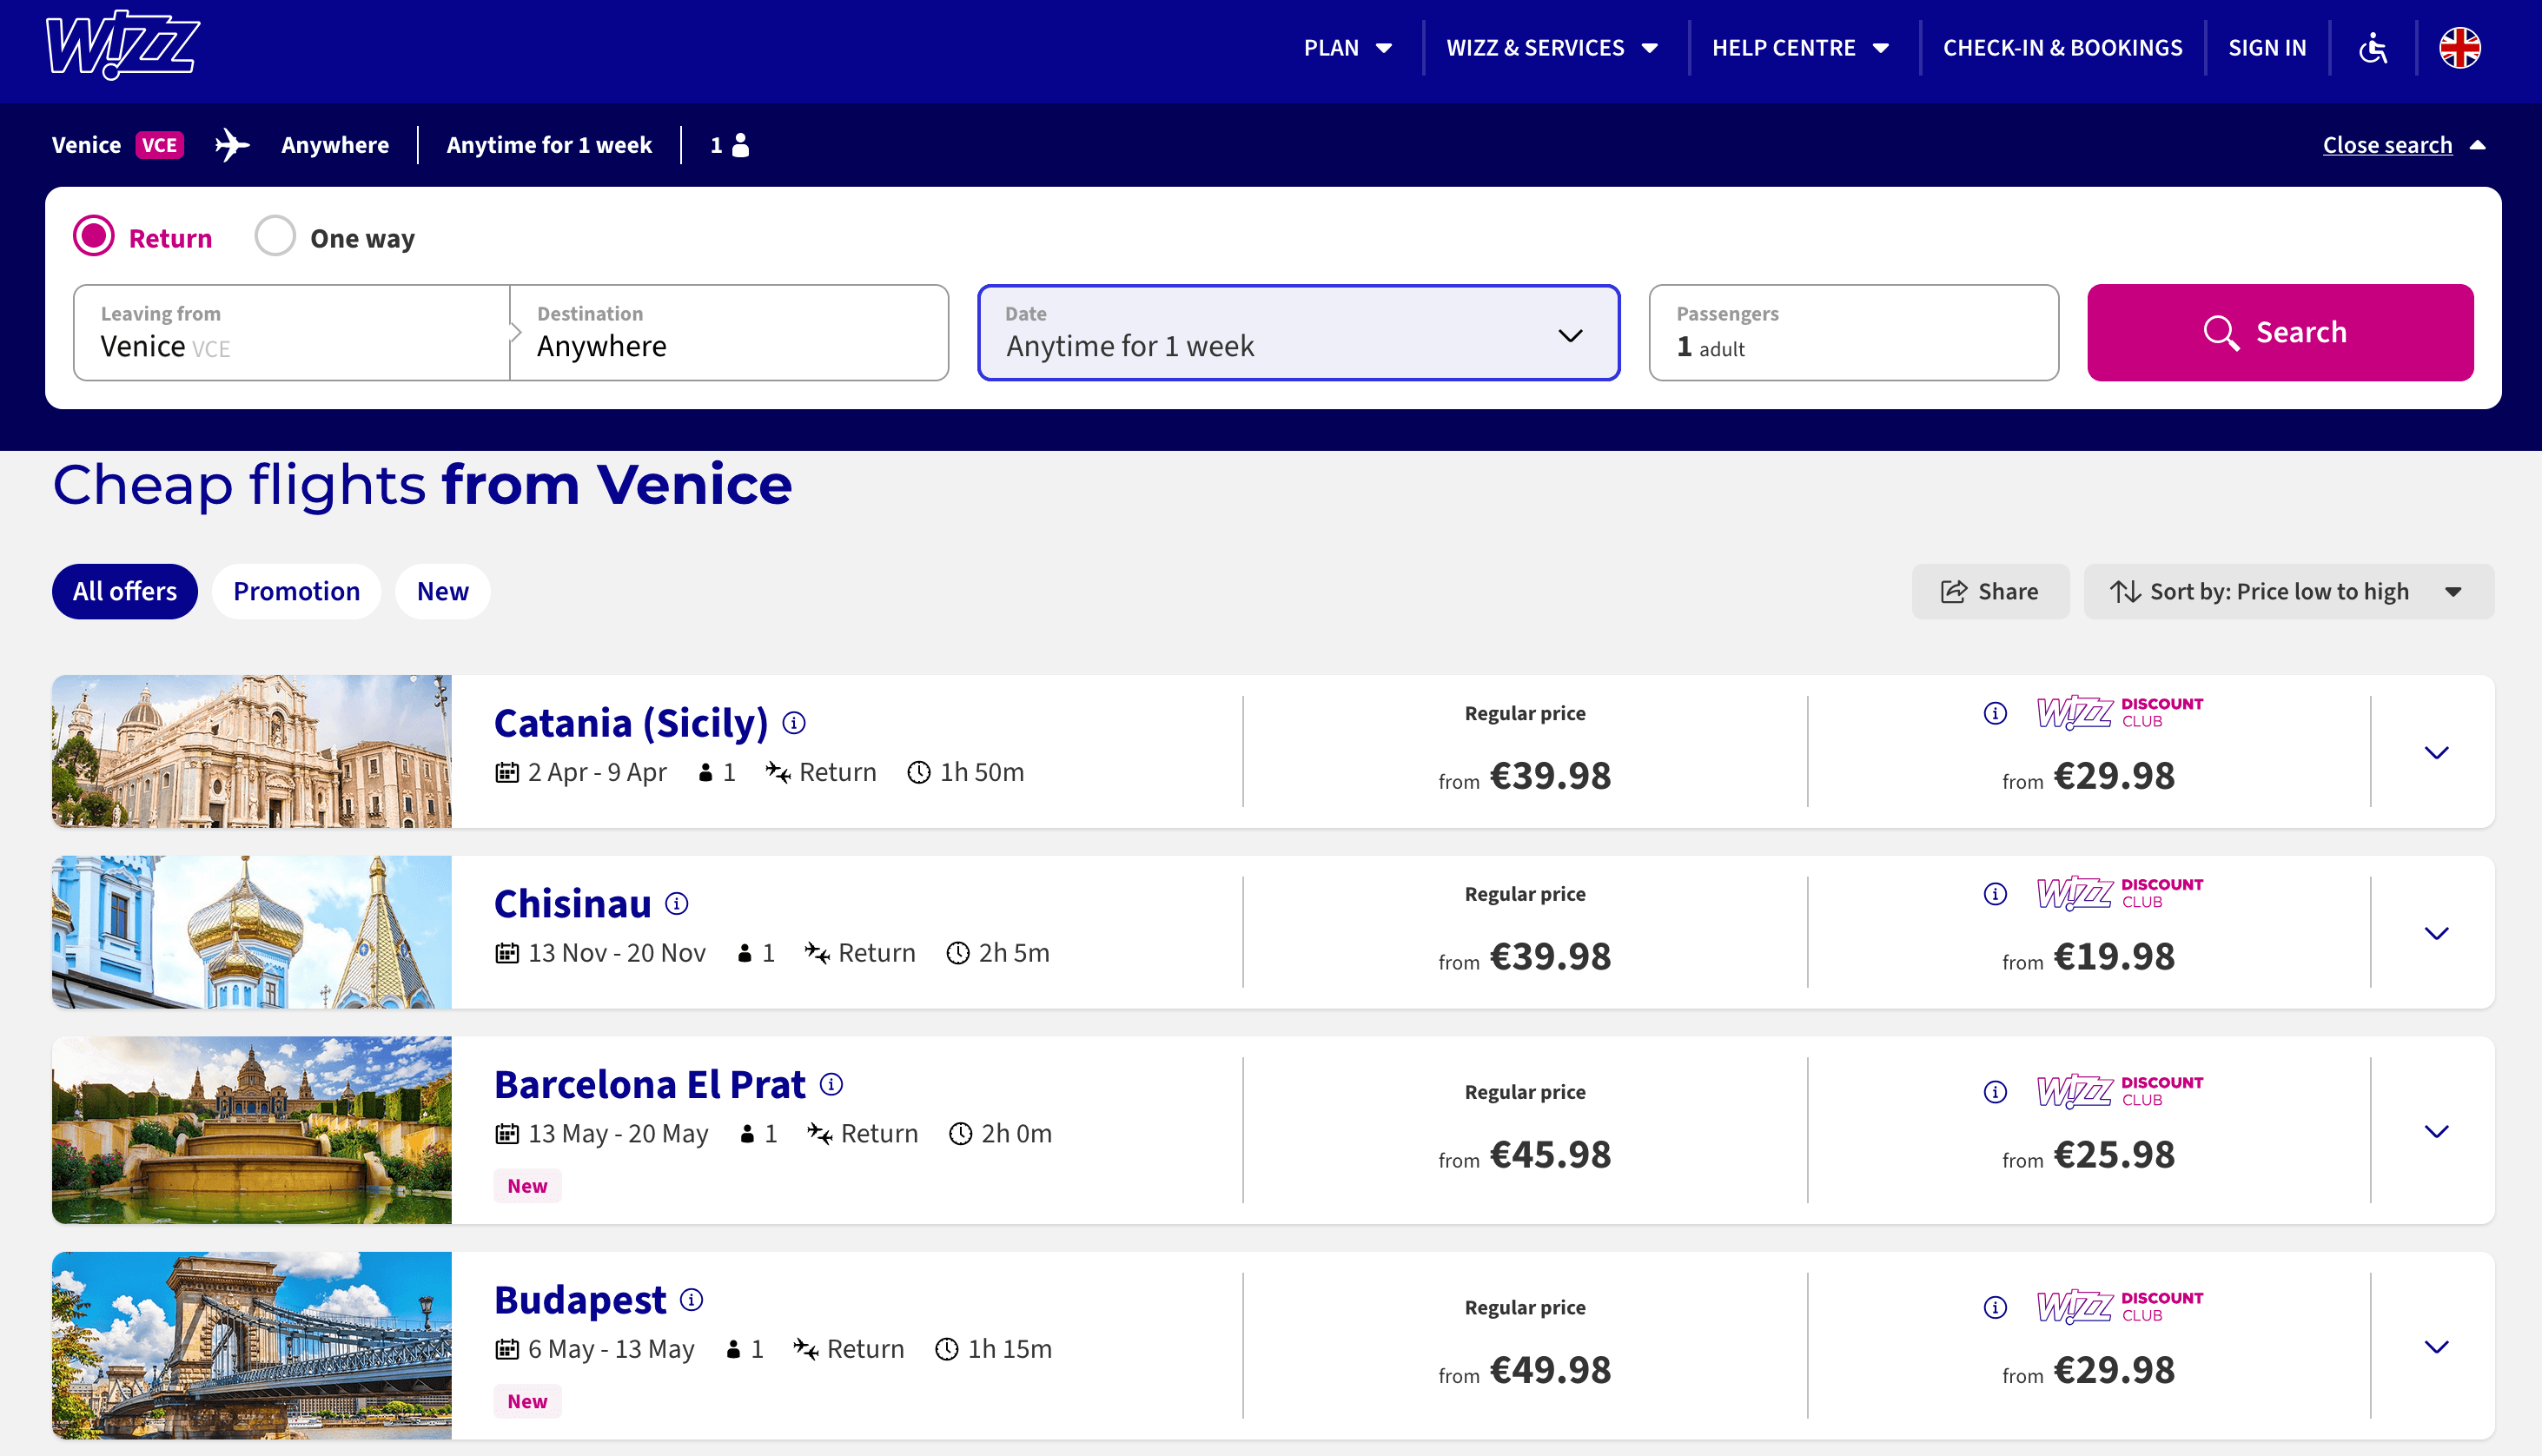Viewport: 2542px width, 1456px height.
Task: Expand the date selector dropdown
Action: 1568,332
